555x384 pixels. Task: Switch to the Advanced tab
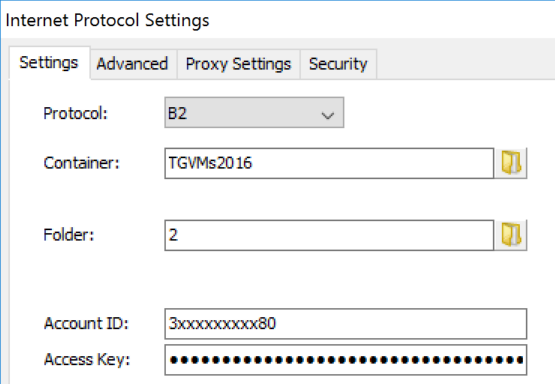(132, 64)
